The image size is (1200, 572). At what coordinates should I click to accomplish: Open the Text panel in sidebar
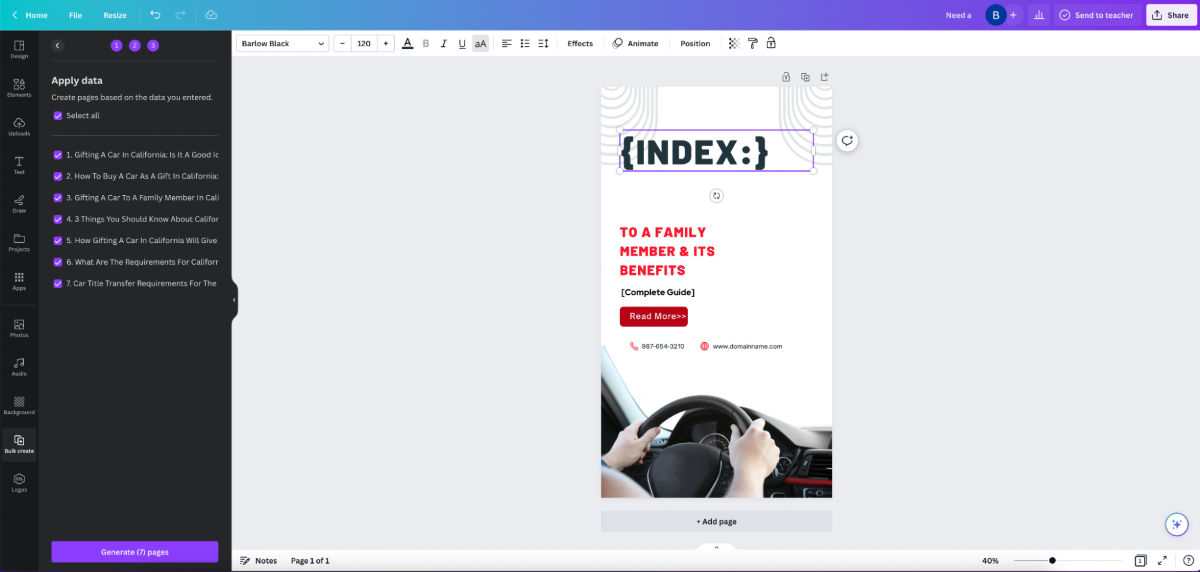tap(19, 166)
